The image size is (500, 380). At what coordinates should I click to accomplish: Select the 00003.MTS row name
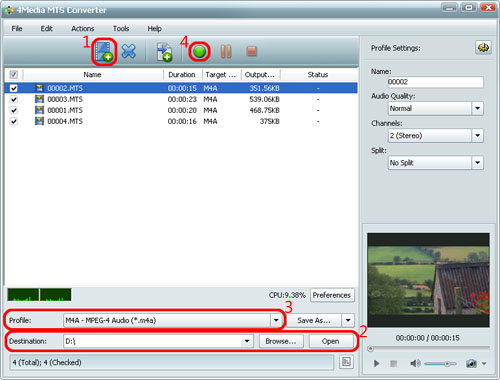(65, 99)
